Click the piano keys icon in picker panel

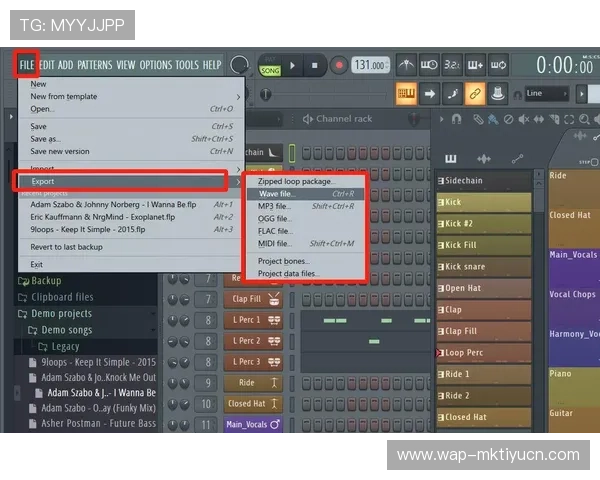[x=451, y=159]
